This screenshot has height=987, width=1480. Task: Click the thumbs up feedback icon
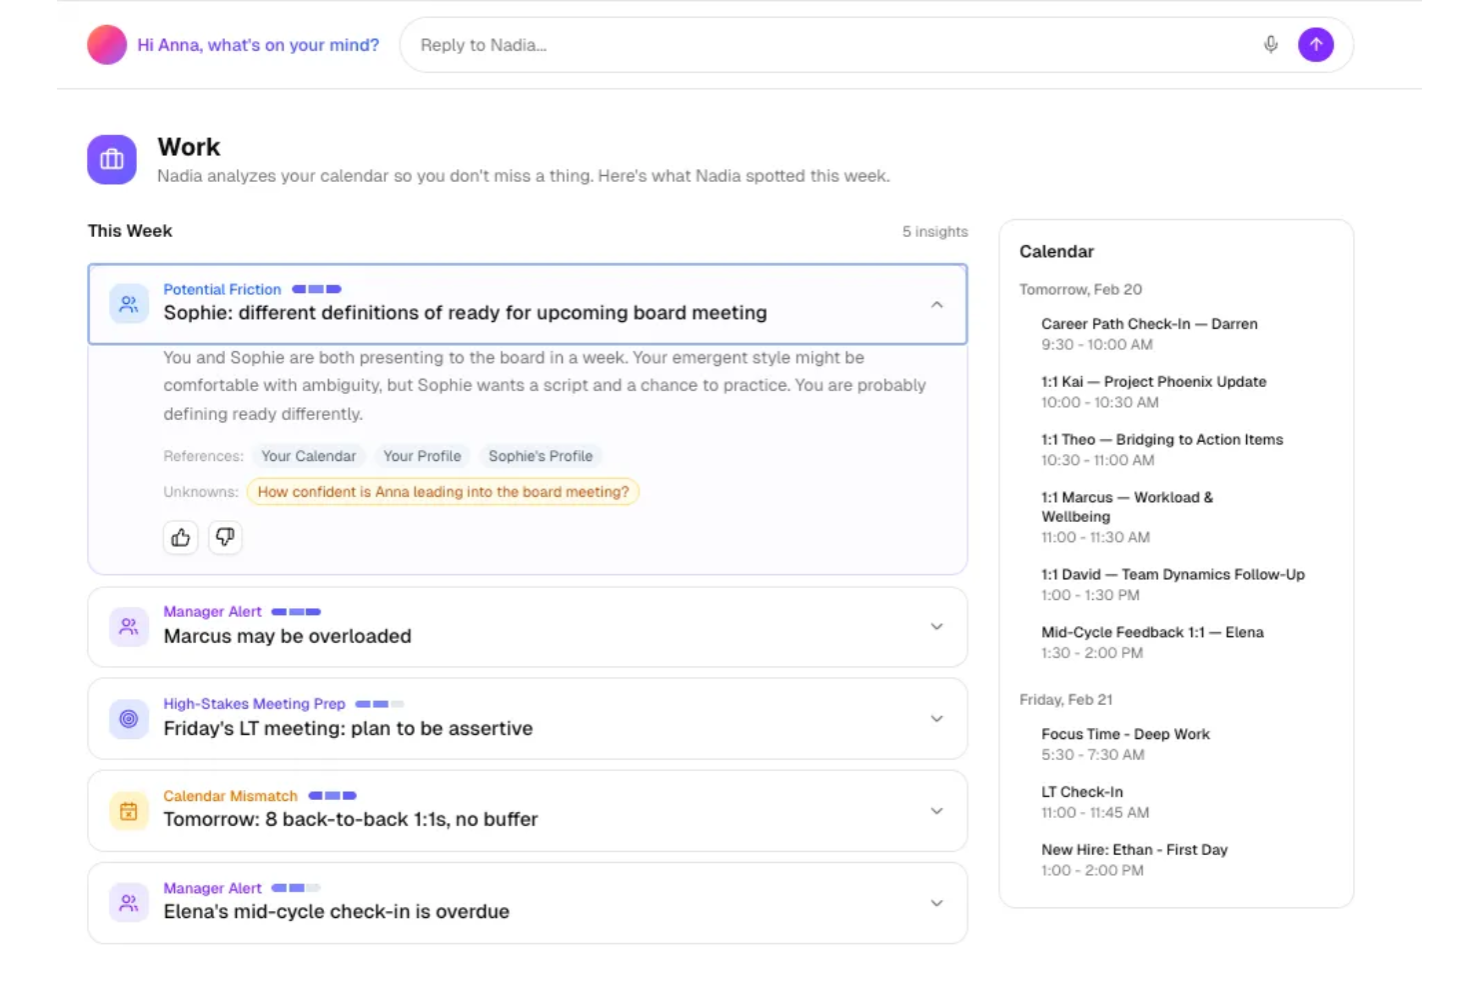(x=181, y=538)
